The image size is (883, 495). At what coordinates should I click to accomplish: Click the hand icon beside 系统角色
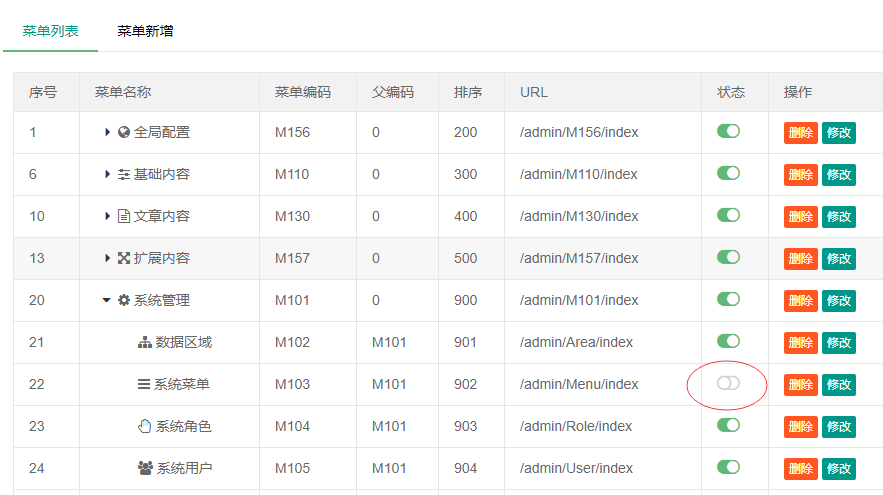(144, 426)
